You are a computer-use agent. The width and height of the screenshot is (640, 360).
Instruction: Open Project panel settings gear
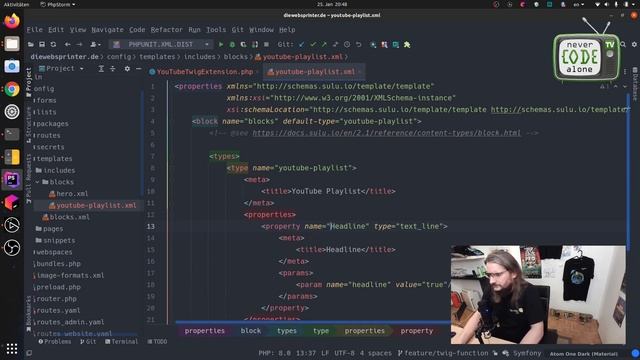tap(127, 69)
